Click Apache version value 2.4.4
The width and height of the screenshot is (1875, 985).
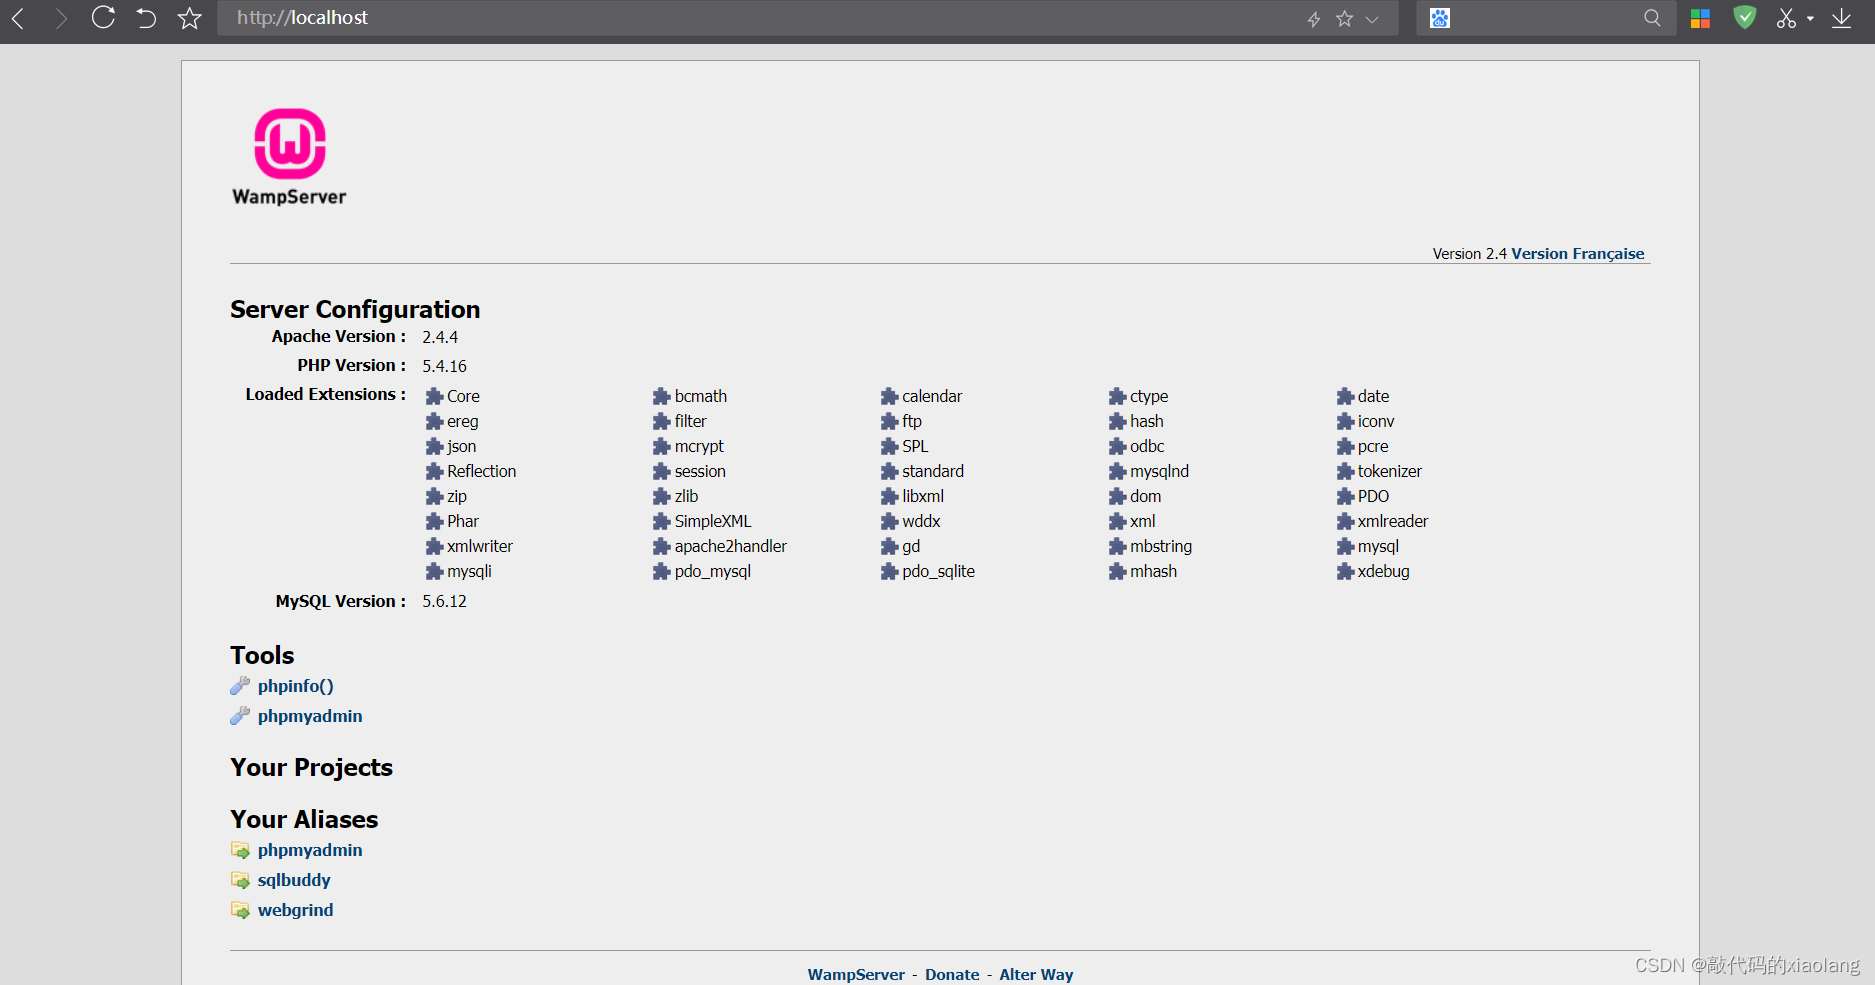click(440, 337)
